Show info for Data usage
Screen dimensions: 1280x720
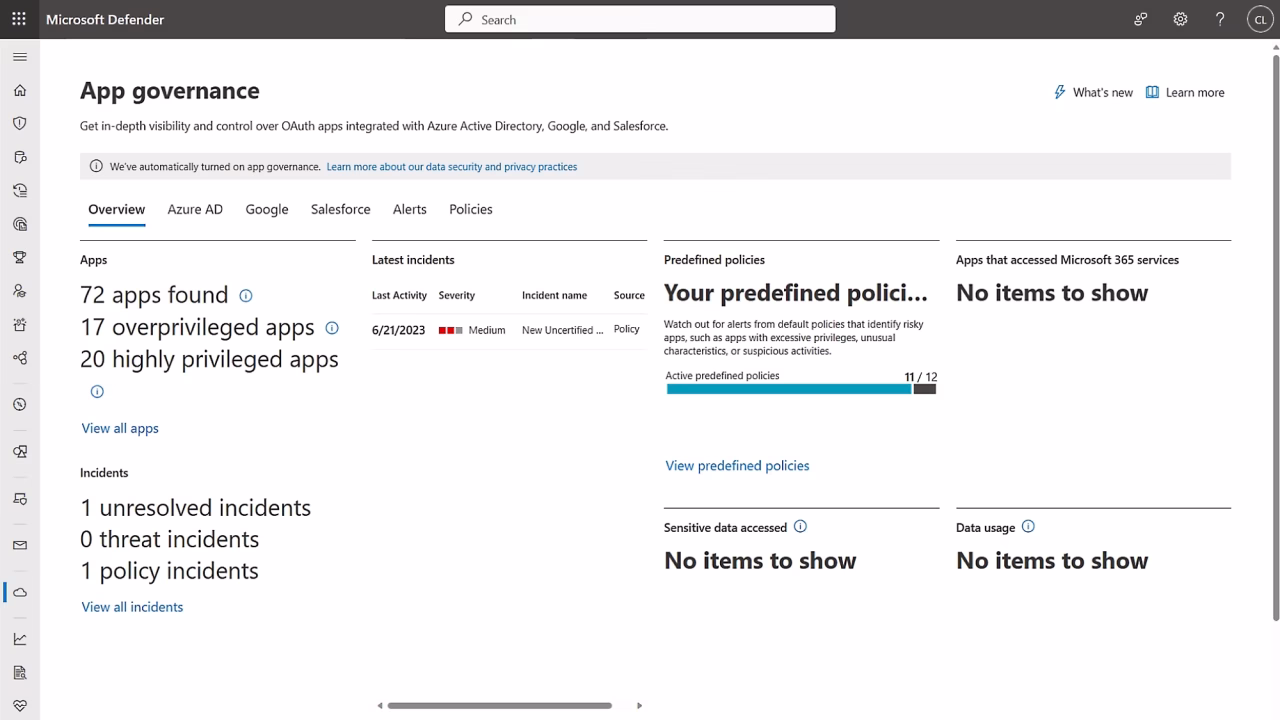point(1028,527)
